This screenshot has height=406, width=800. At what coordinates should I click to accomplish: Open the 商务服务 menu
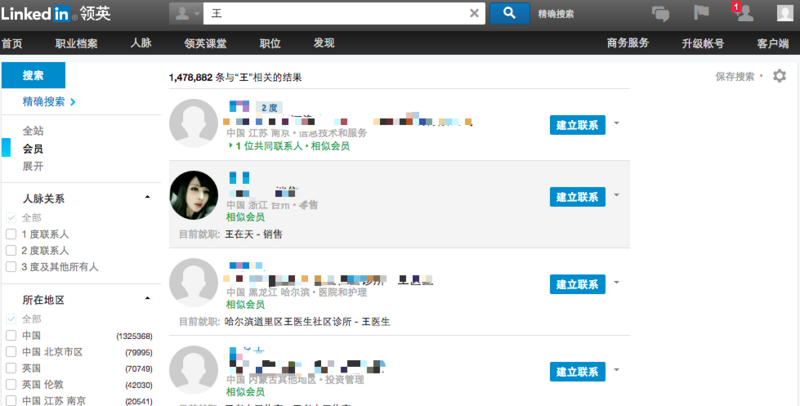tap(628, 43)
